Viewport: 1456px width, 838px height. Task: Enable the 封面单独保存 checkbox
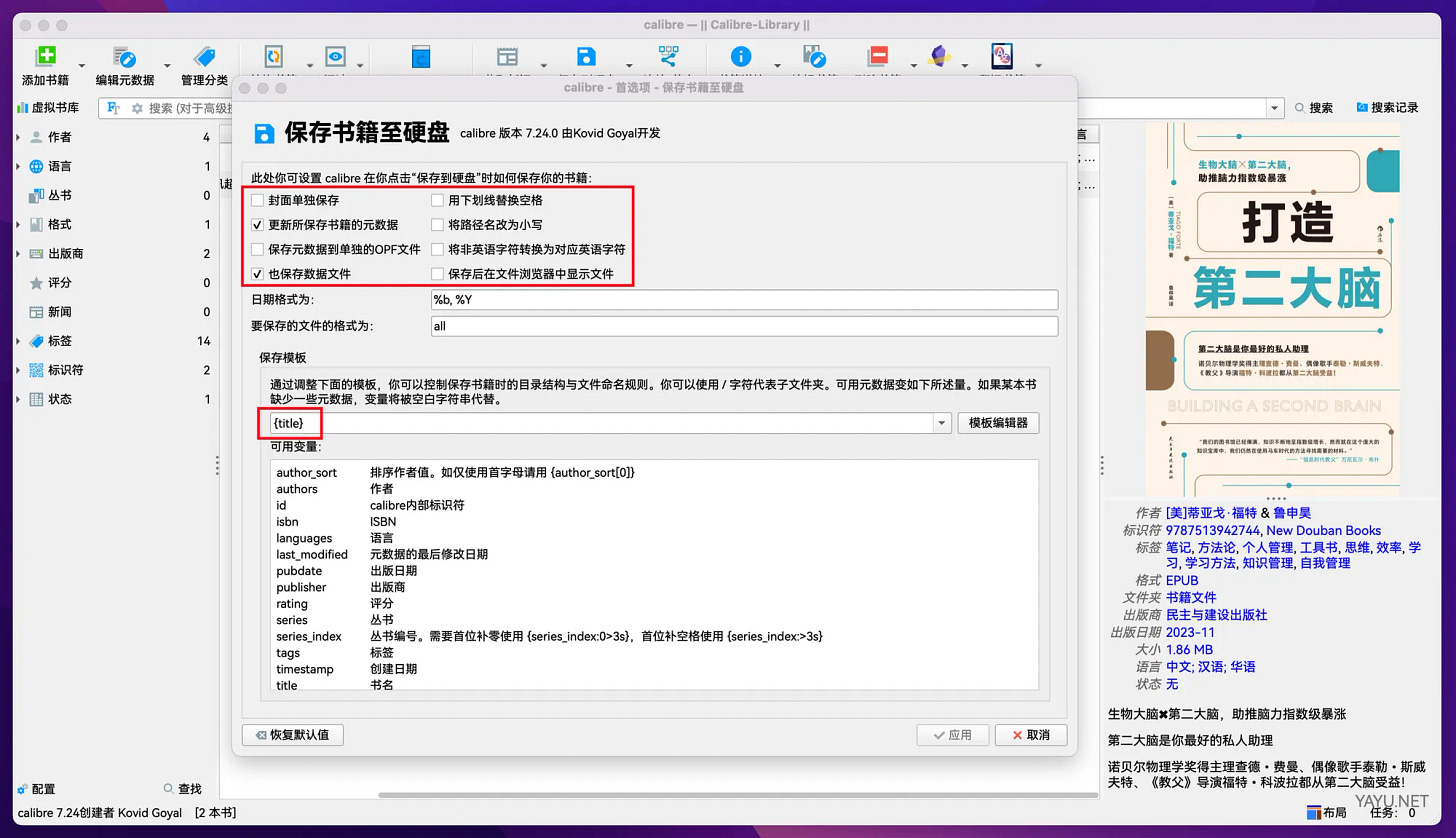pos(257,200)
